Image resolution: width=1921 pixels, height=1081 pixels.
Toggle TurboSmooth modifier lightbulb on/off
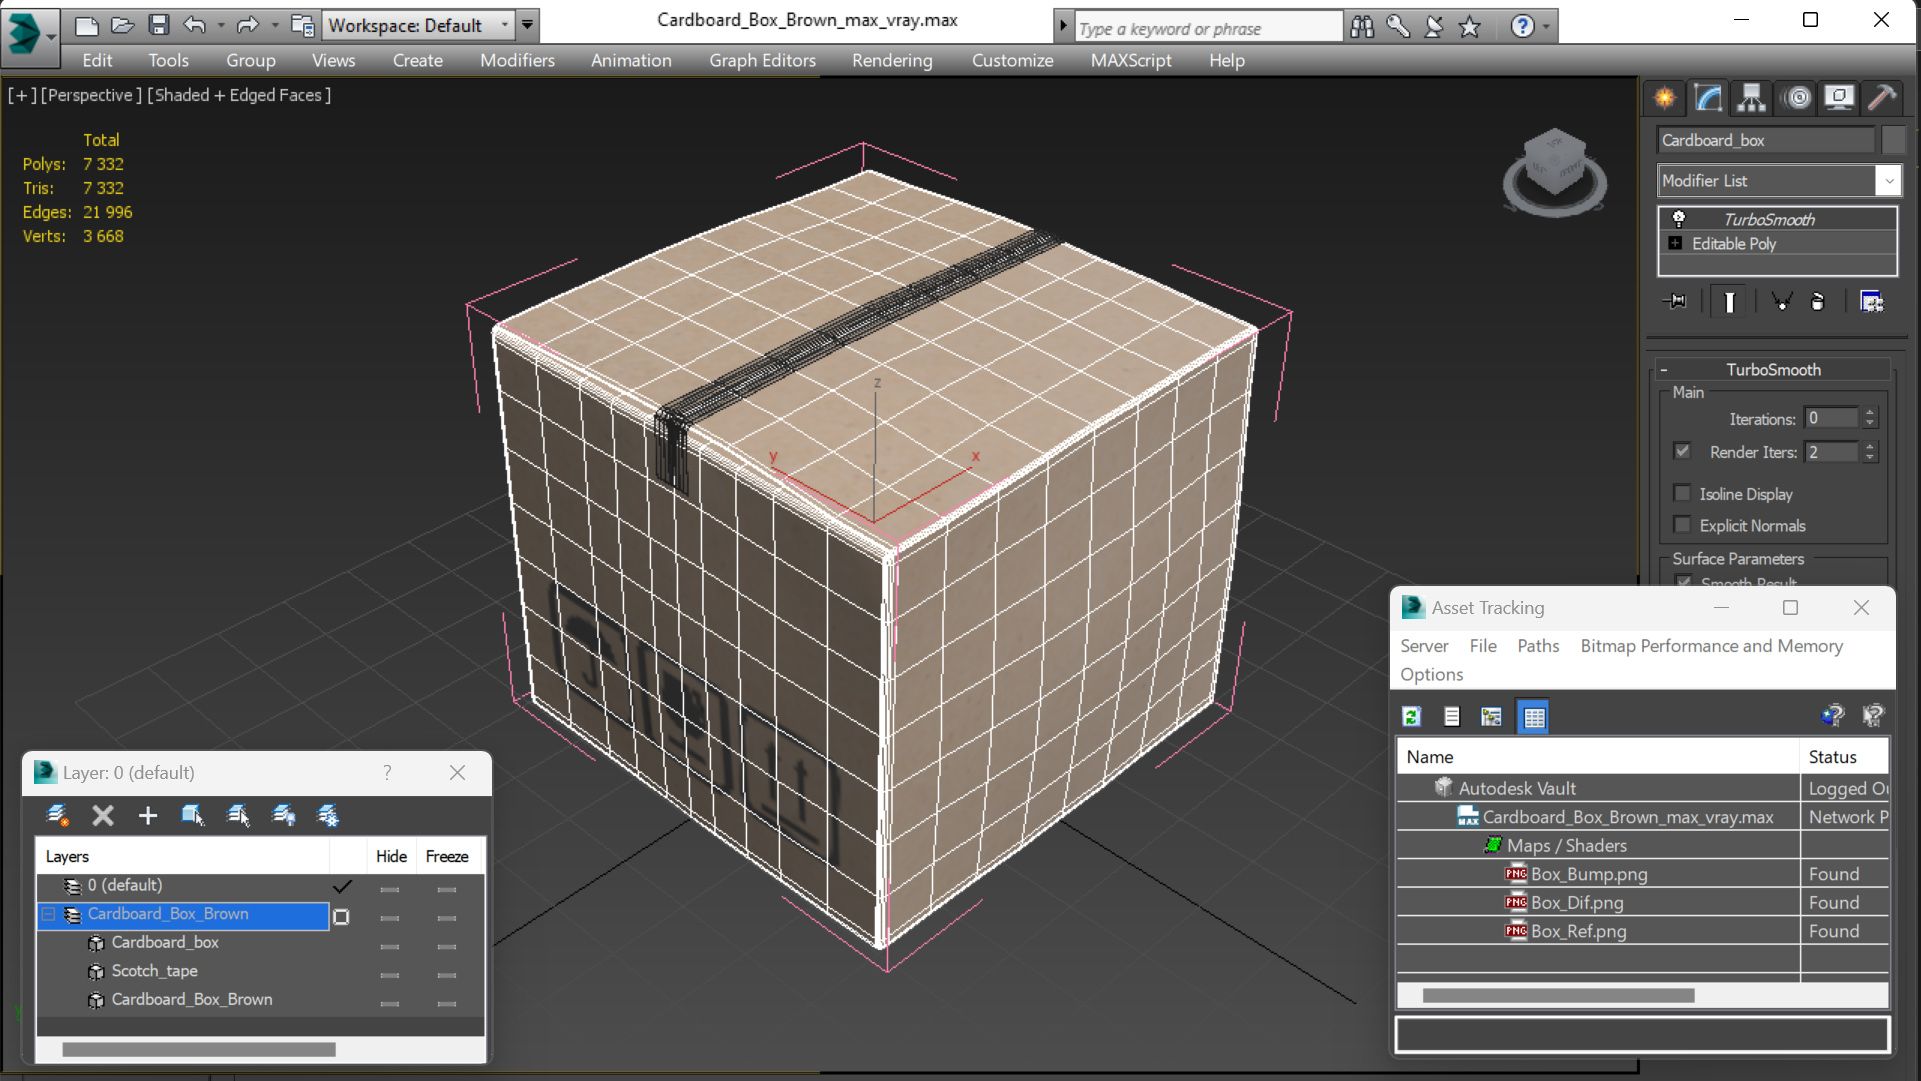point(1679,219)
